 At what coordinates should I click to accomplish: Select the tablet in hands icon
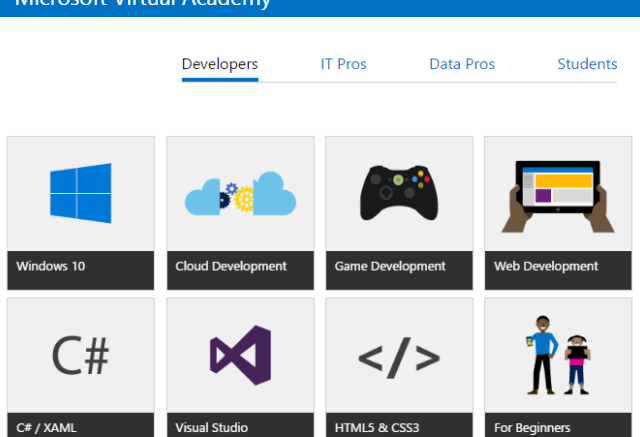pos(558,196)
